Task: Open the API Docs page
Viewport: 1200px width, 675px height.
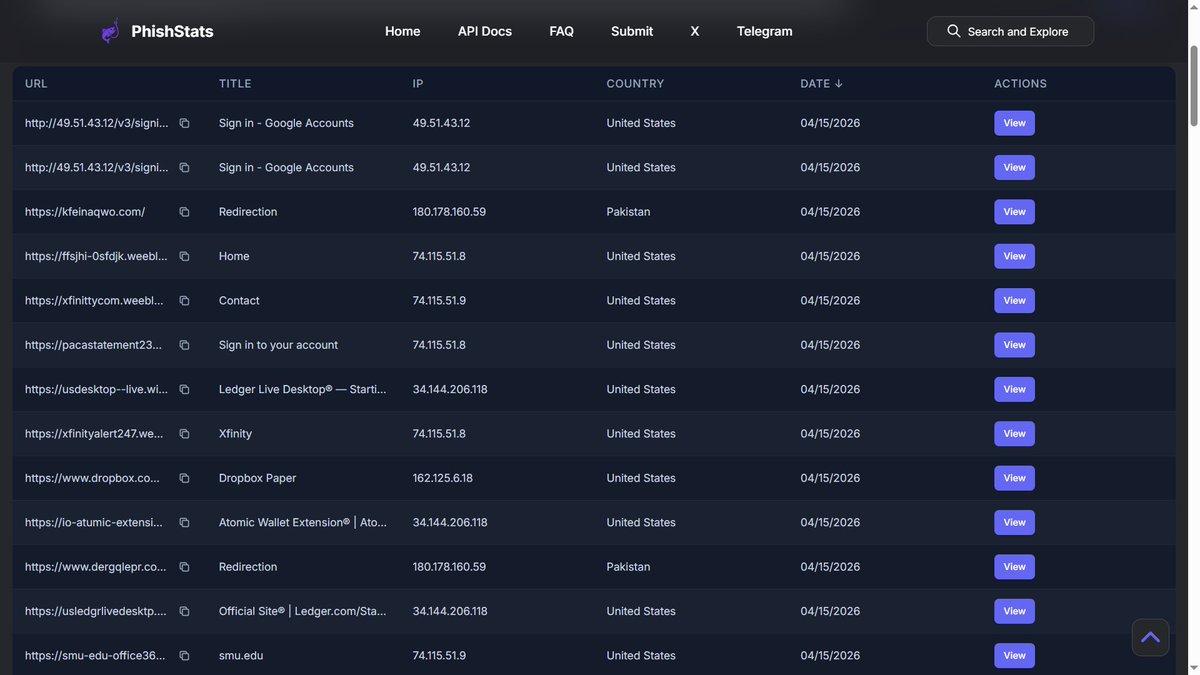Action: tap(485, 31)
